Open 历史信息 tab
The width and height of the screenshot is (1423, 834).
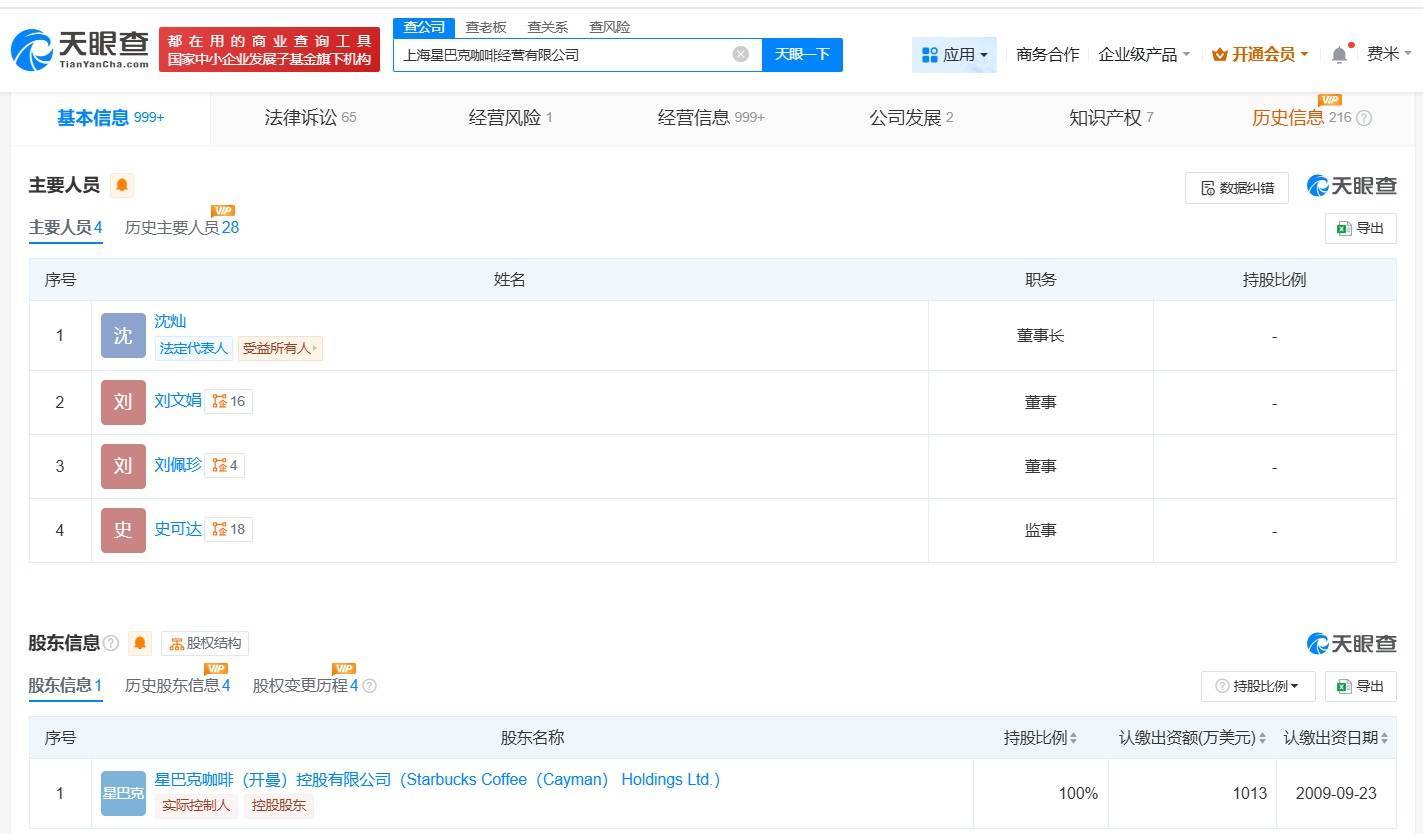[1301, 118]
